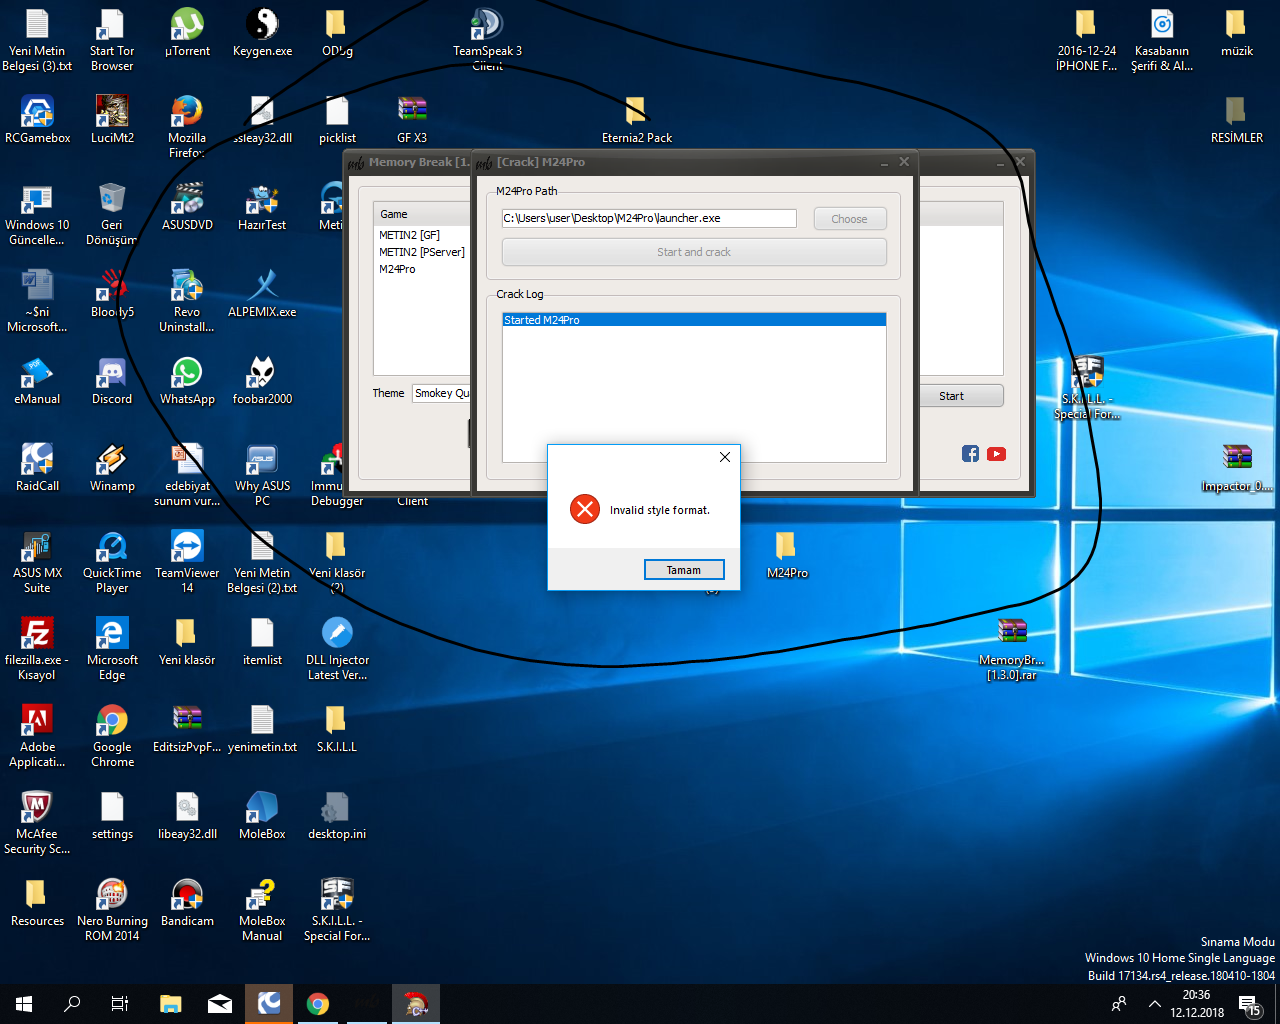Open Facebook icon in Memory Break window
The image size is (1280, 1024).
tap(970, 454)
